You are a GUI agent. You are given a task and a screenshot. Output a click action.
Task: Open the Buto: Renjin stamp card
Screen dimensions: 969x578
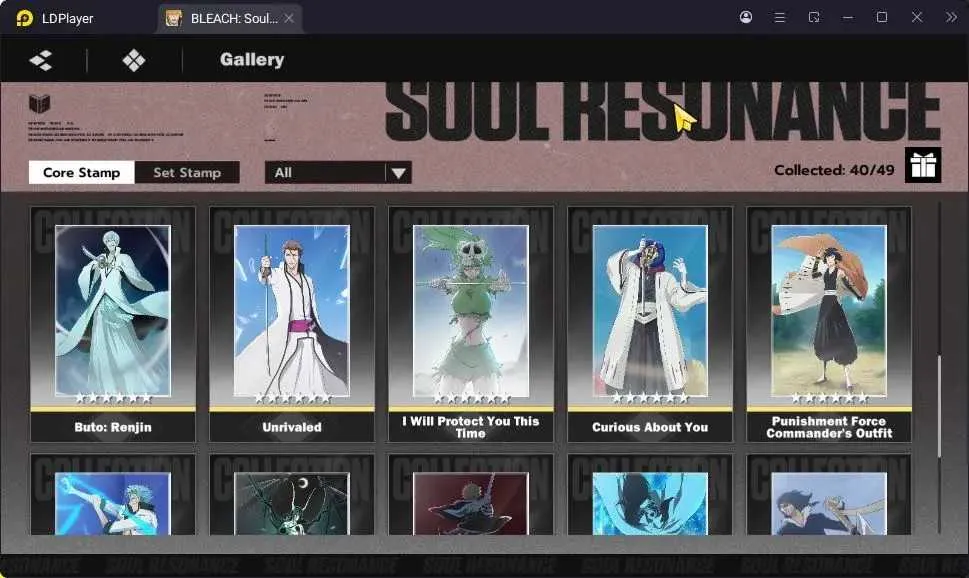[x=113, y=325]
